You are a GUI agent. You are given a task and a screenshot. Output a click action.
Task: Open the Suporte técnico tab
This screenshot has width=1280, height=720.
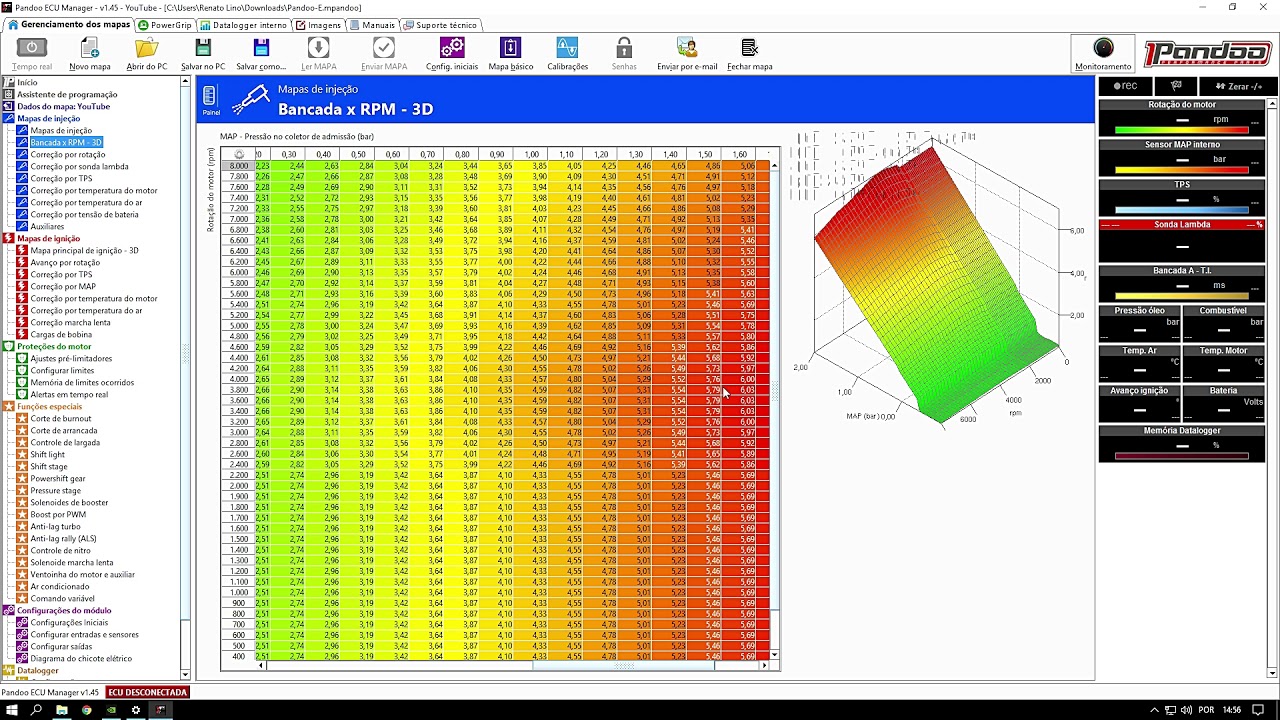pos(440,24)
